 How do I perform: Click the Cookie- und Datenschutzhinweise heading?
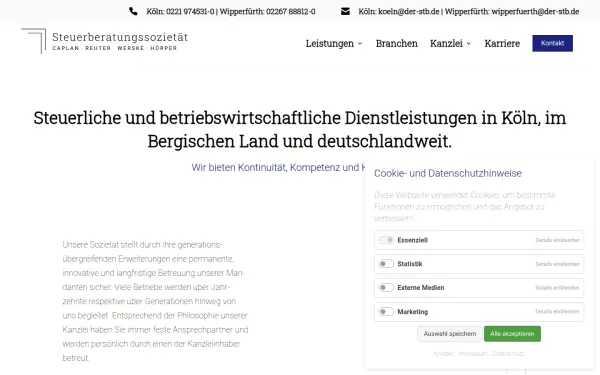[x=448, y=173]
